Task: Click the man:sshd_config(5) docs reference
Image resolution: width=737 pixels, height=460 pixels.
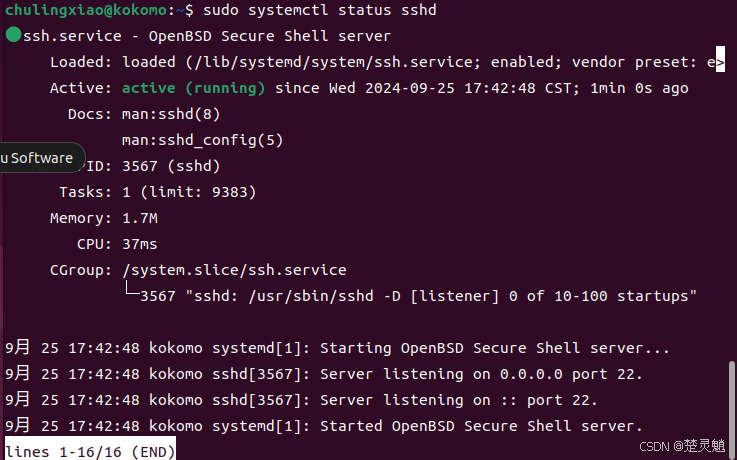Action: point(203,140)
